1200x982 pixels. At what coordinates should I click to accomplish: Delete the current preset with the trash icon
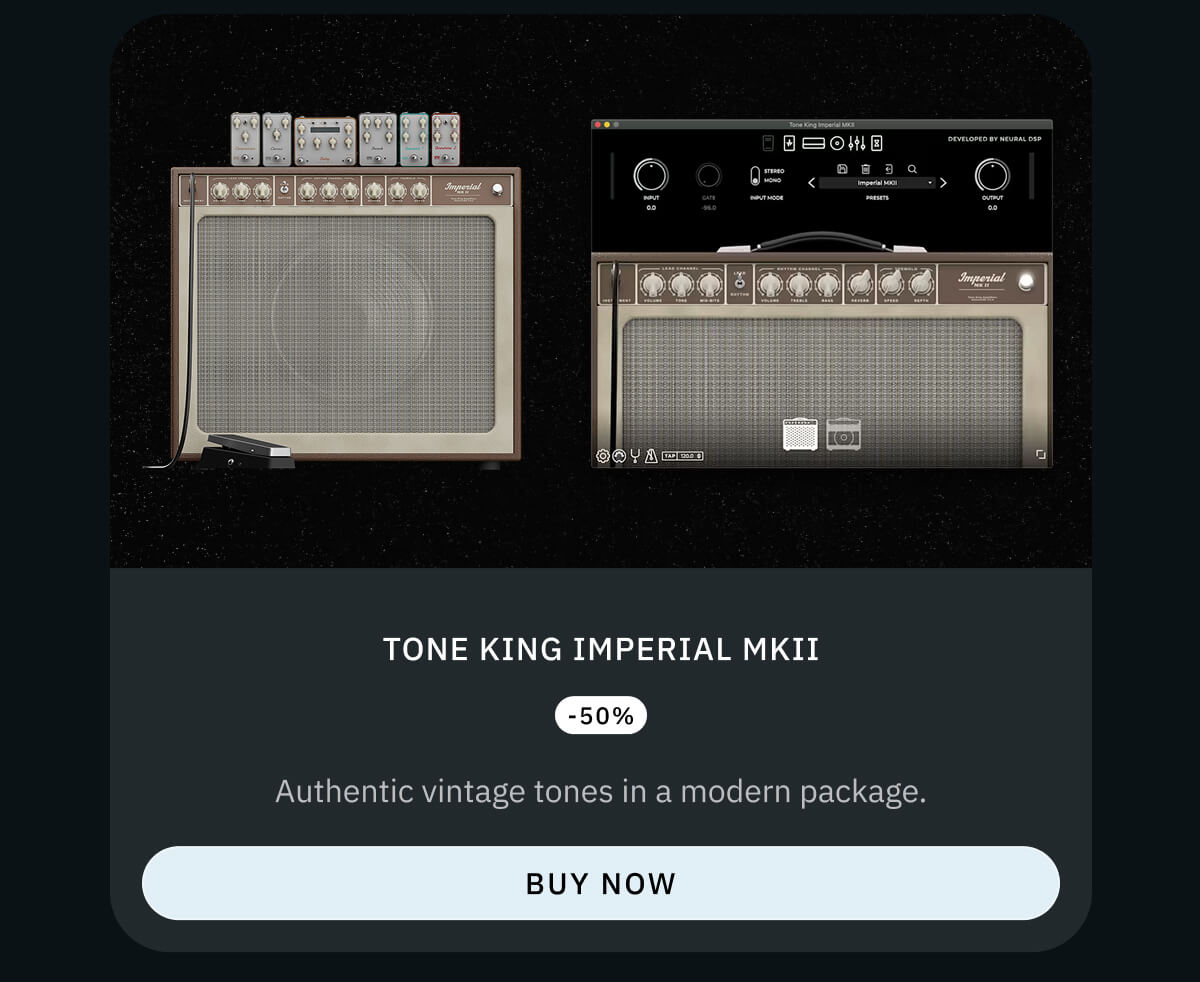pyautogui.click(x=866, y=169)
